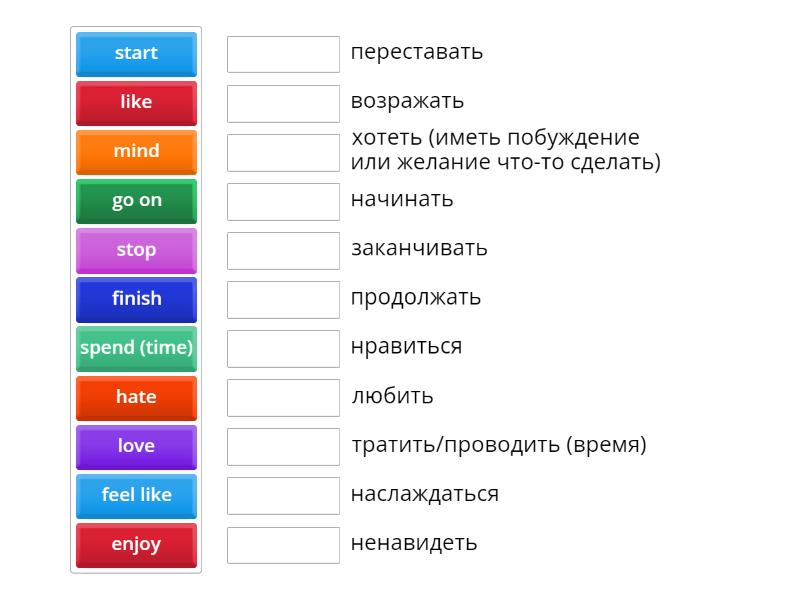The width and height of the screenshot is (800, 600).
Task: Click the answer box next to 'любить'
Action: (283, 397)
